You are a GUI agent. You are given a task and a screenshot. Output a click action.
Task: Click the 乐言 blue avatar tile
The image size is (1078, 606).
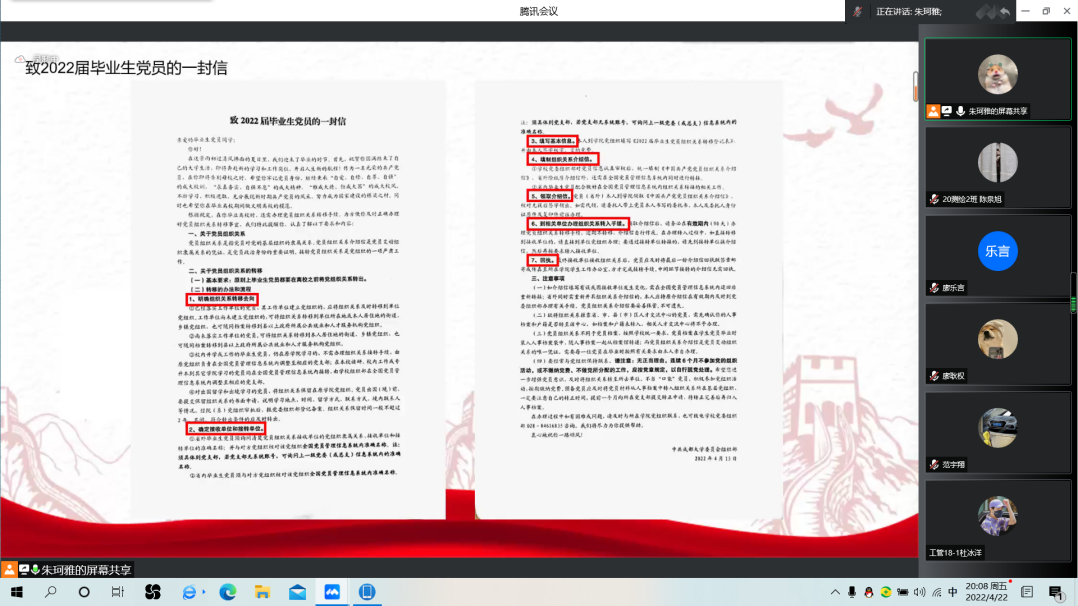997,251
